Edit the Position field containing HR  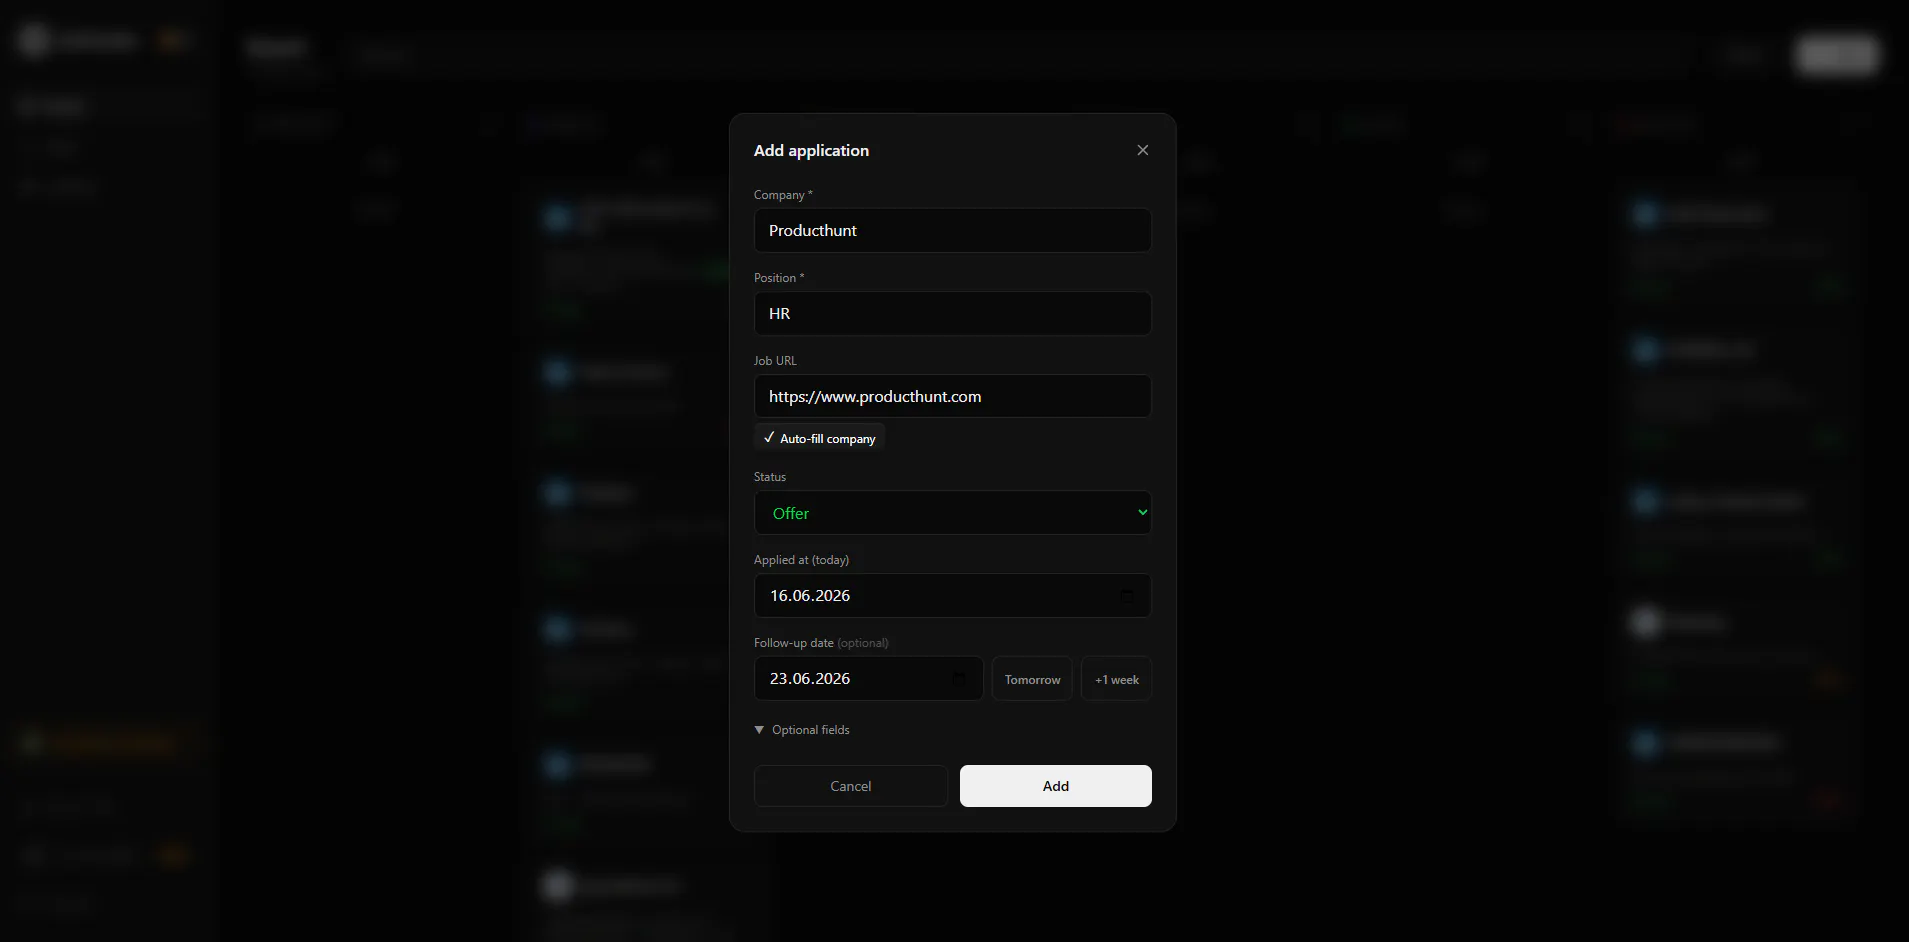coord(952,313)
